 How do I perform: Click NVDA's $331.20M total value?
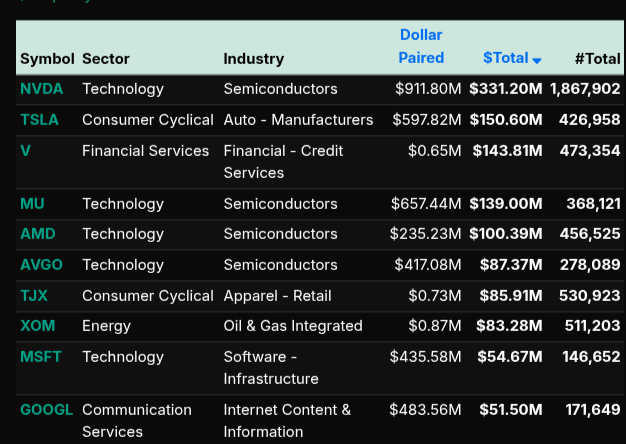coord(506,89)
